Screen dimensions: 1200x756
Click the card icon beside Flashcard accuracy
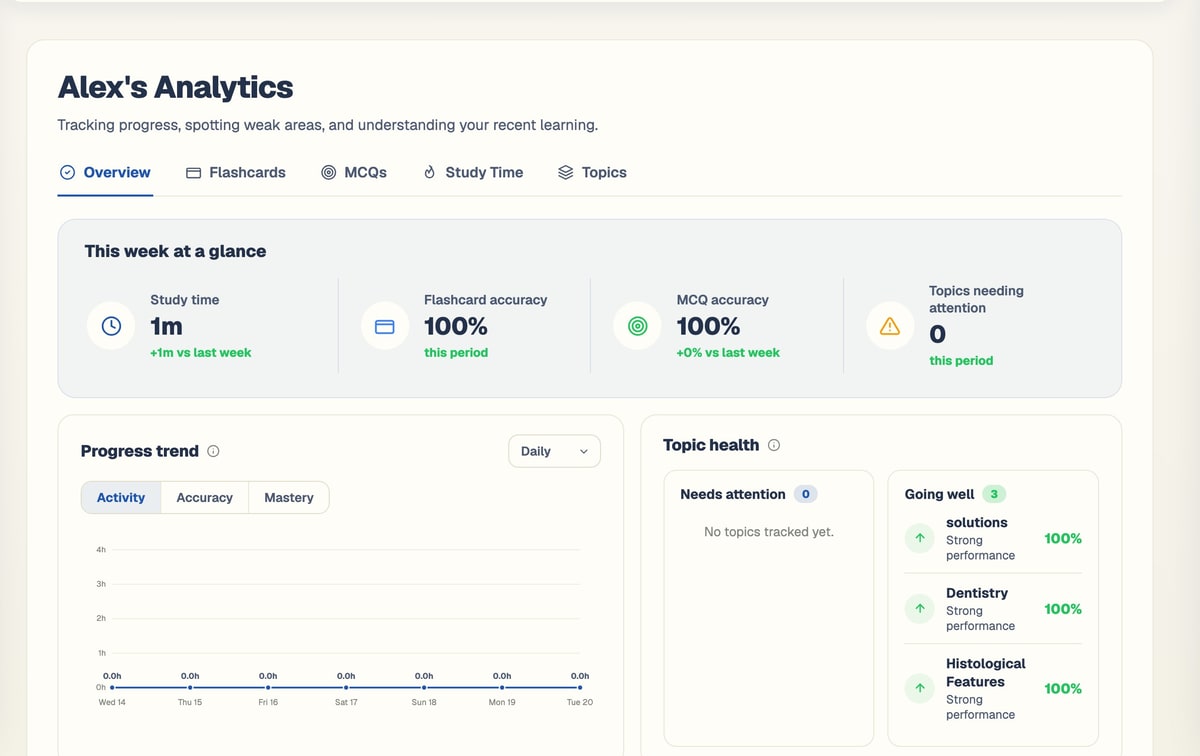pos(385,326)
